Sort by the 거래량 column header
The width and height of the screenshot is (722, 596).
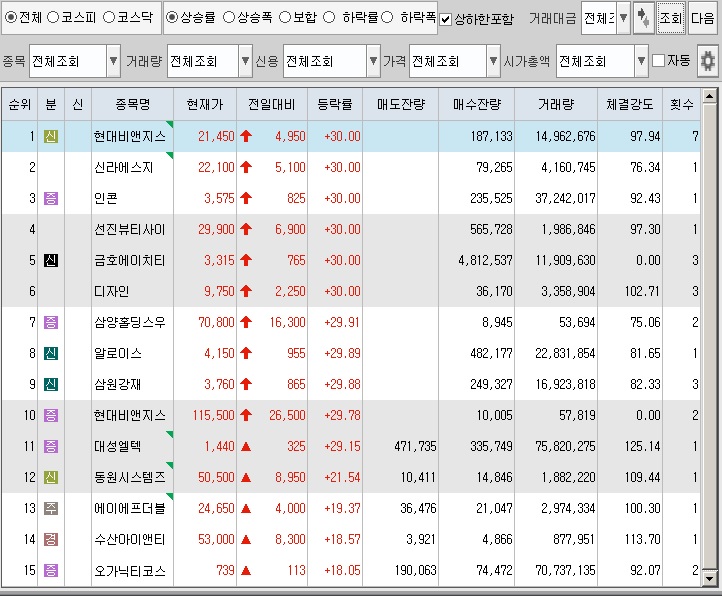click(x=556, y=104)
